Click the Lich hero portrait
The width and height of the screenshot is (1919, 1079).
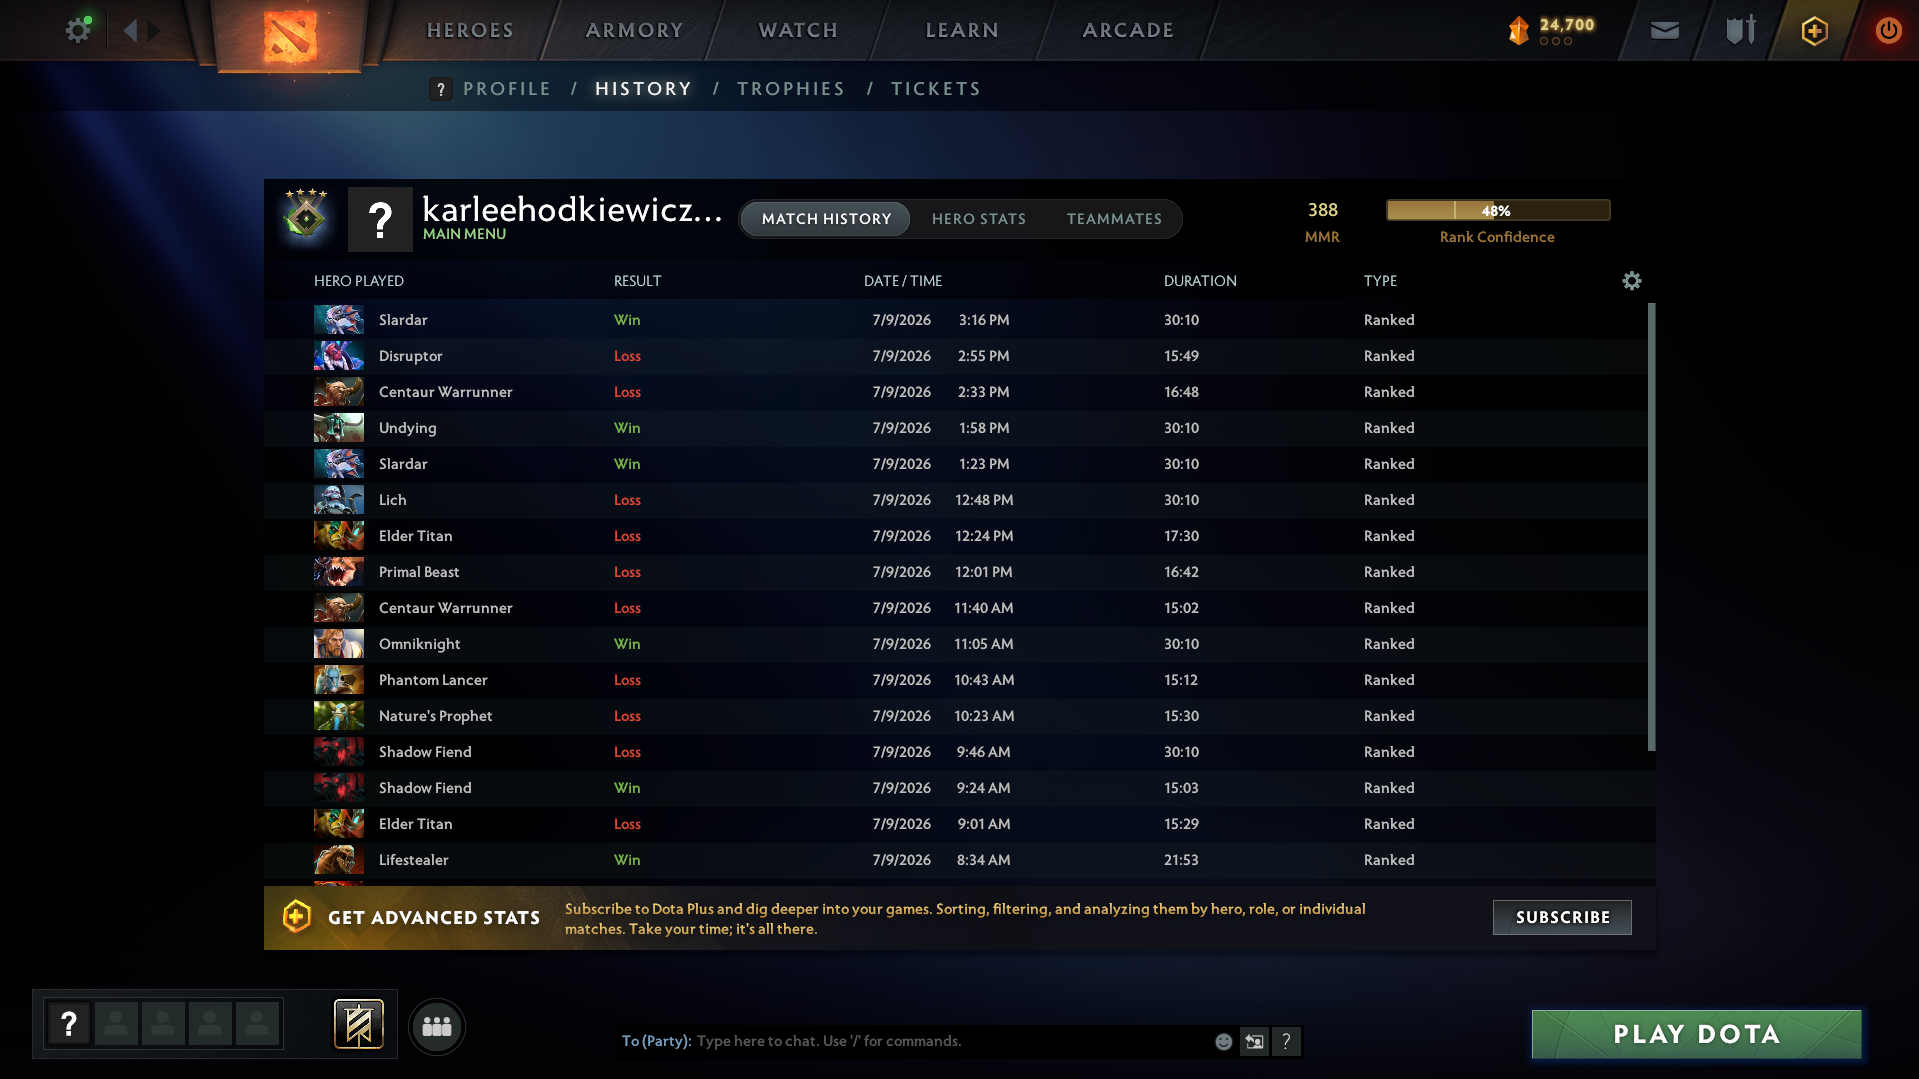click(339, 500)
